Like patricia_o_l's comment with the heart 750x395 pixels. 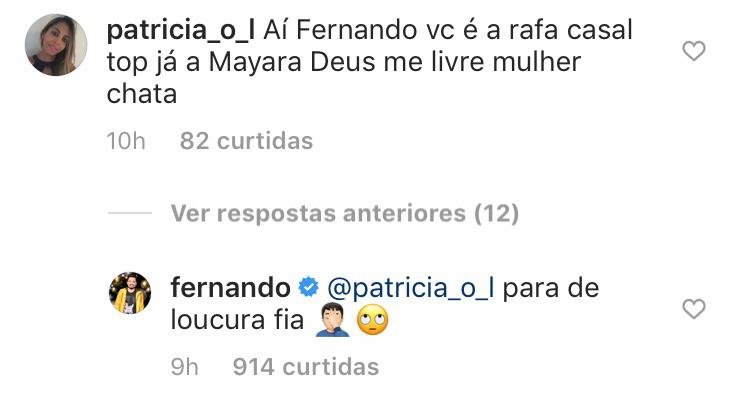(694, 51)
